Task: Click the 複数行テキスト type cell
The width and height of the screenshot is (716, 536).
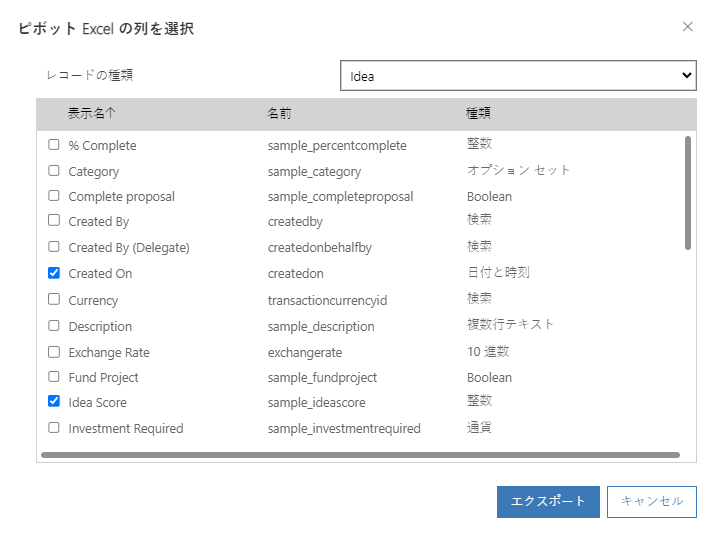Action: 510,325
